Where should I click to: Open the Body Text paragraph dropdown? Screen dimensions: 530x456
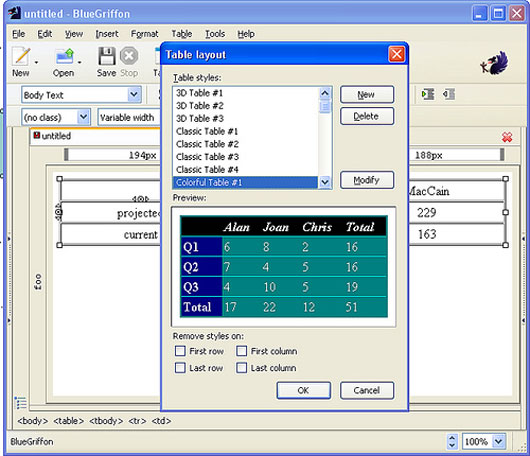click(x=134, y=95)
